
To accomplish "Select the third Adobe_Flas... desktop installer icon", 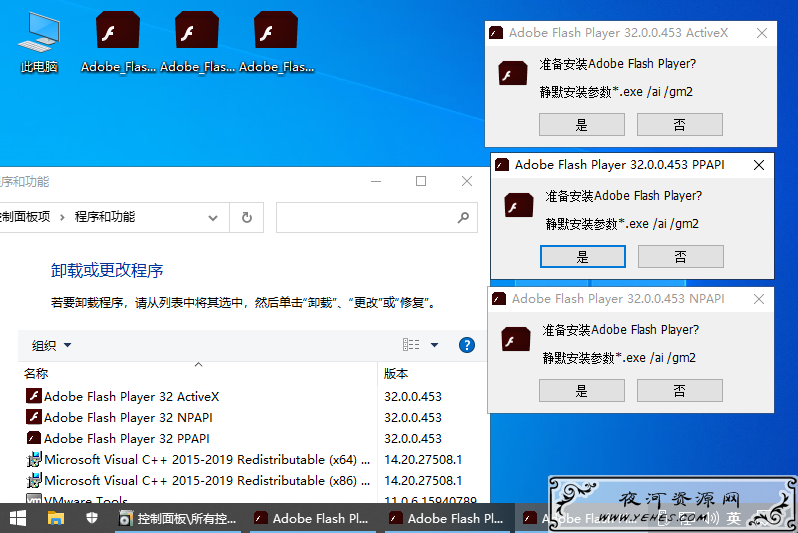I will [276, 42].
